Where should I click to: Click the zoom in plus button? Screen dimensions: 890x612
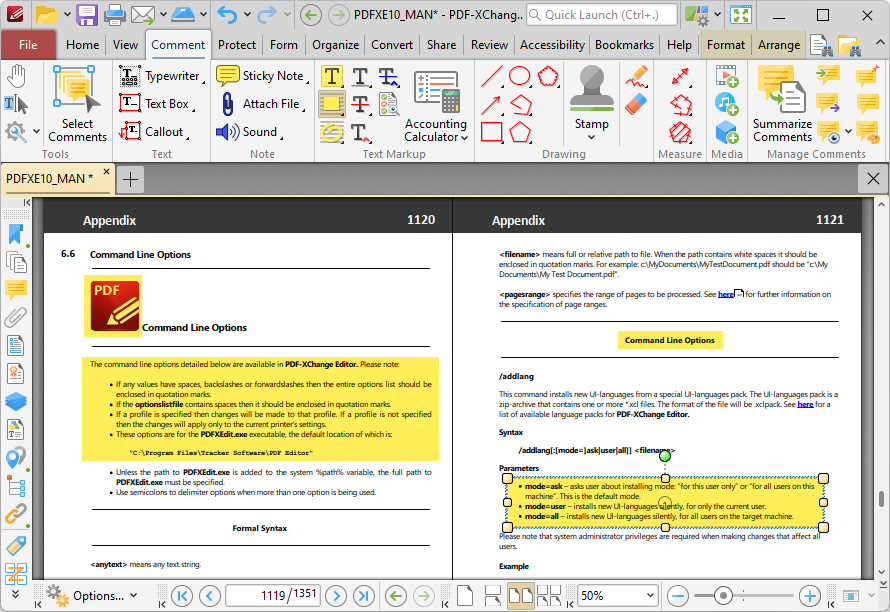coord(809,596)
